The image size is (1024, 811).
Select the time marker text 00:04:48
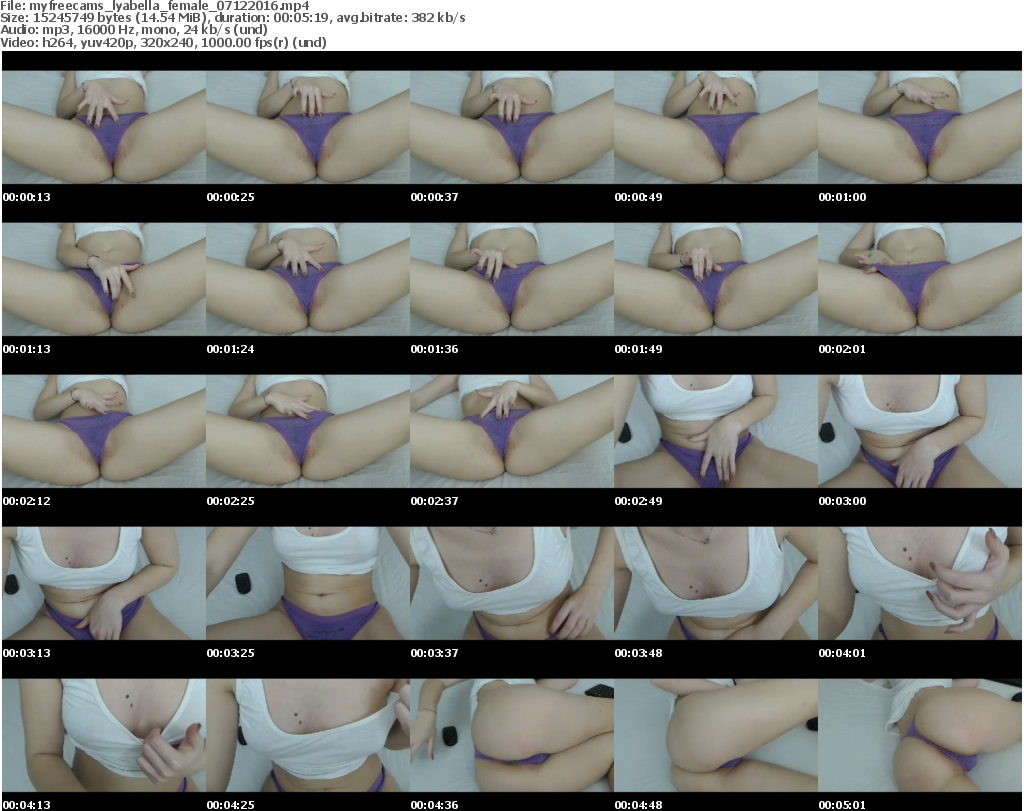pos(638,805)
